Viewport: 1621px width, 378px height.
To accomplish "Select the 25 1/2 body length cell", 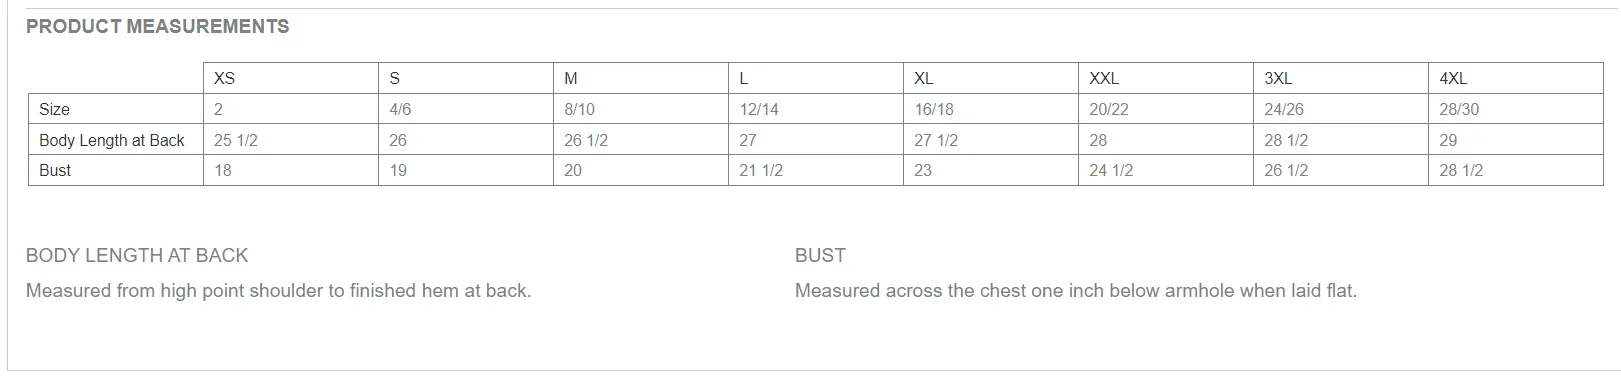I will 290,140.
